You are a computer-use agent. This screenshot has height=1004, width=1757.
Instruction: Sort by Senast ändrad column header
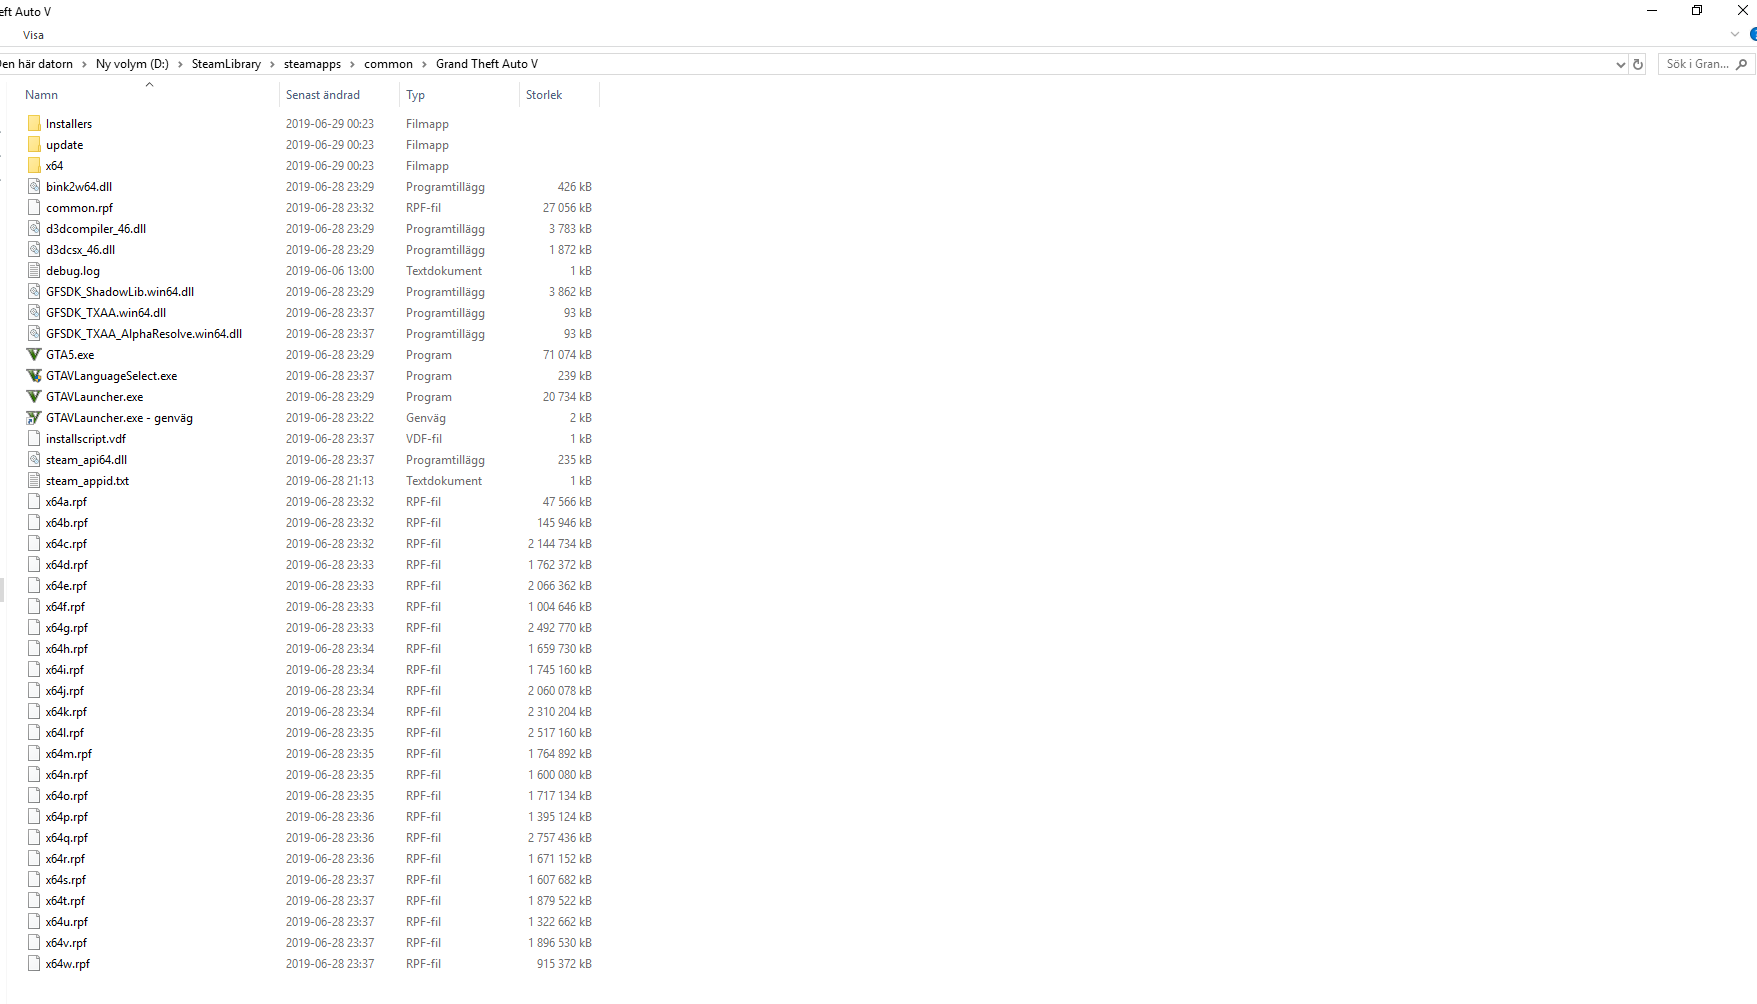click(x=322, y=95)
